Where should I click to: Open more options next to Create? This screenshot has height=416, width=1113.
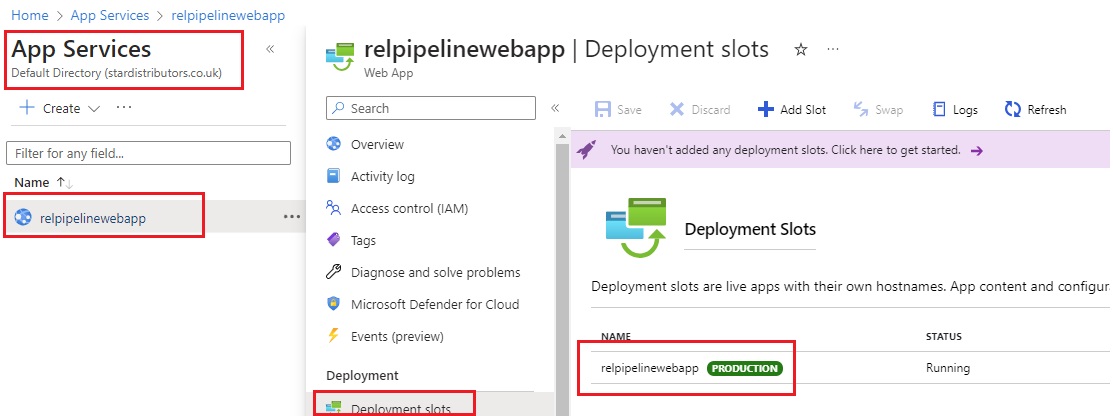point(124,107)
